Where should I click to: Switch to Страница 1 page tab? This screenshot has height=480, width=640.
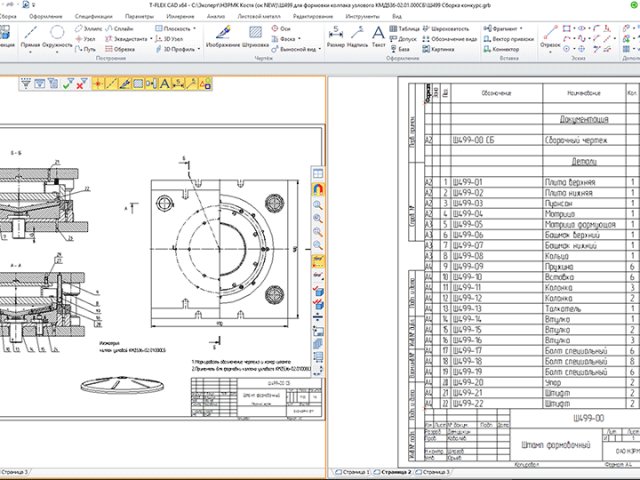(x=353, y=472)
